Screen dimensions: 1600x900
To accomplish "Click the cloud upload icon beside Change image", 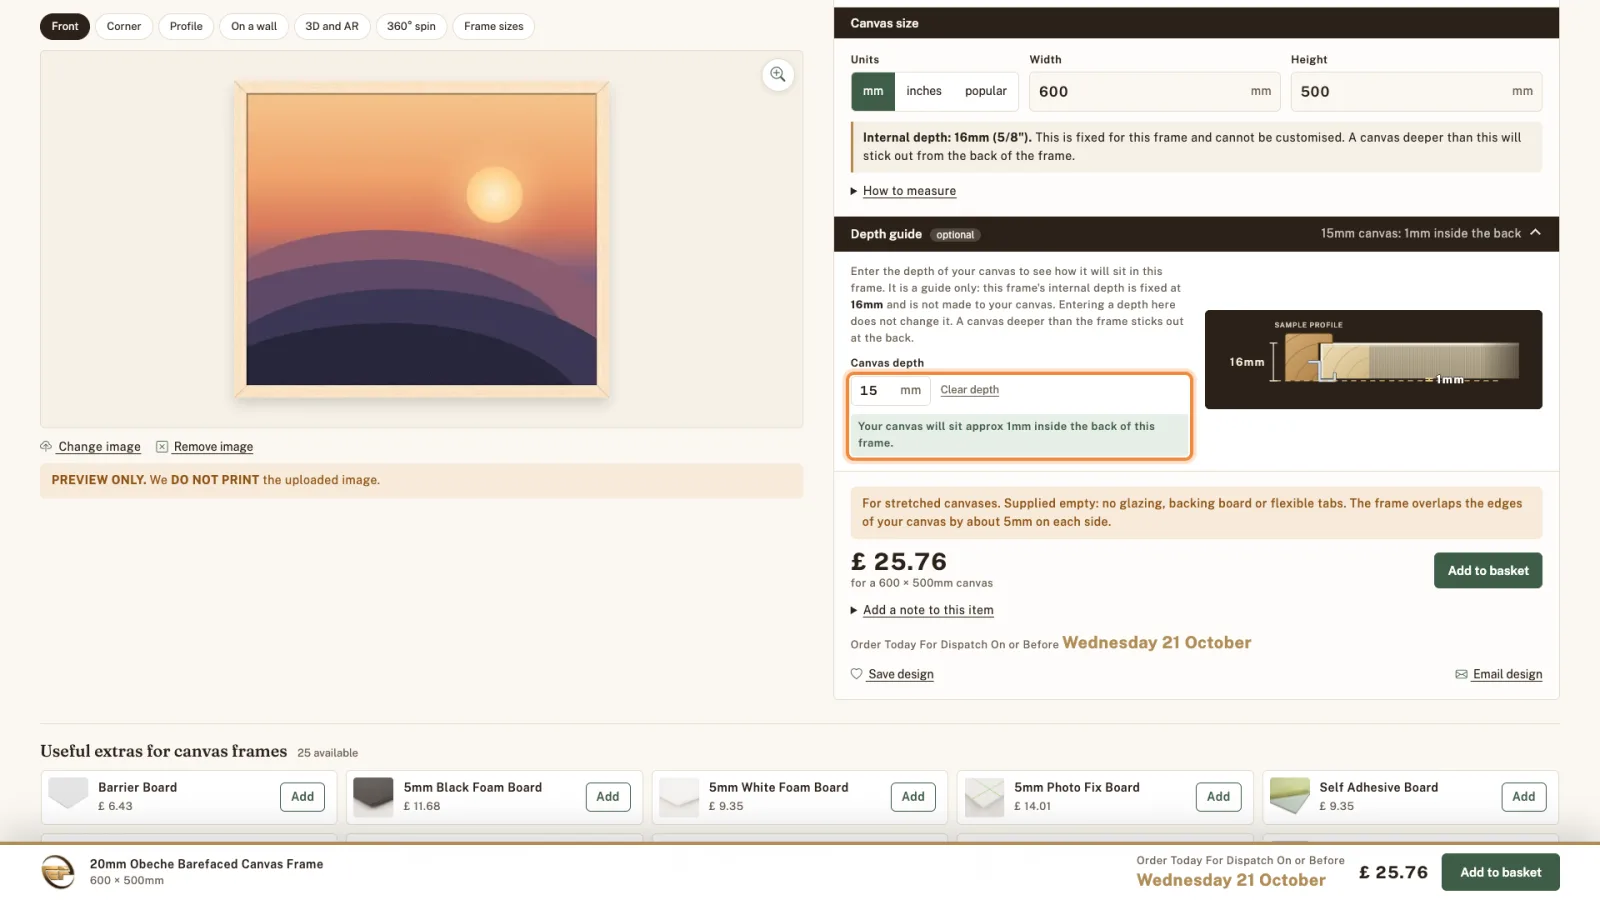I will coord(46,446).
